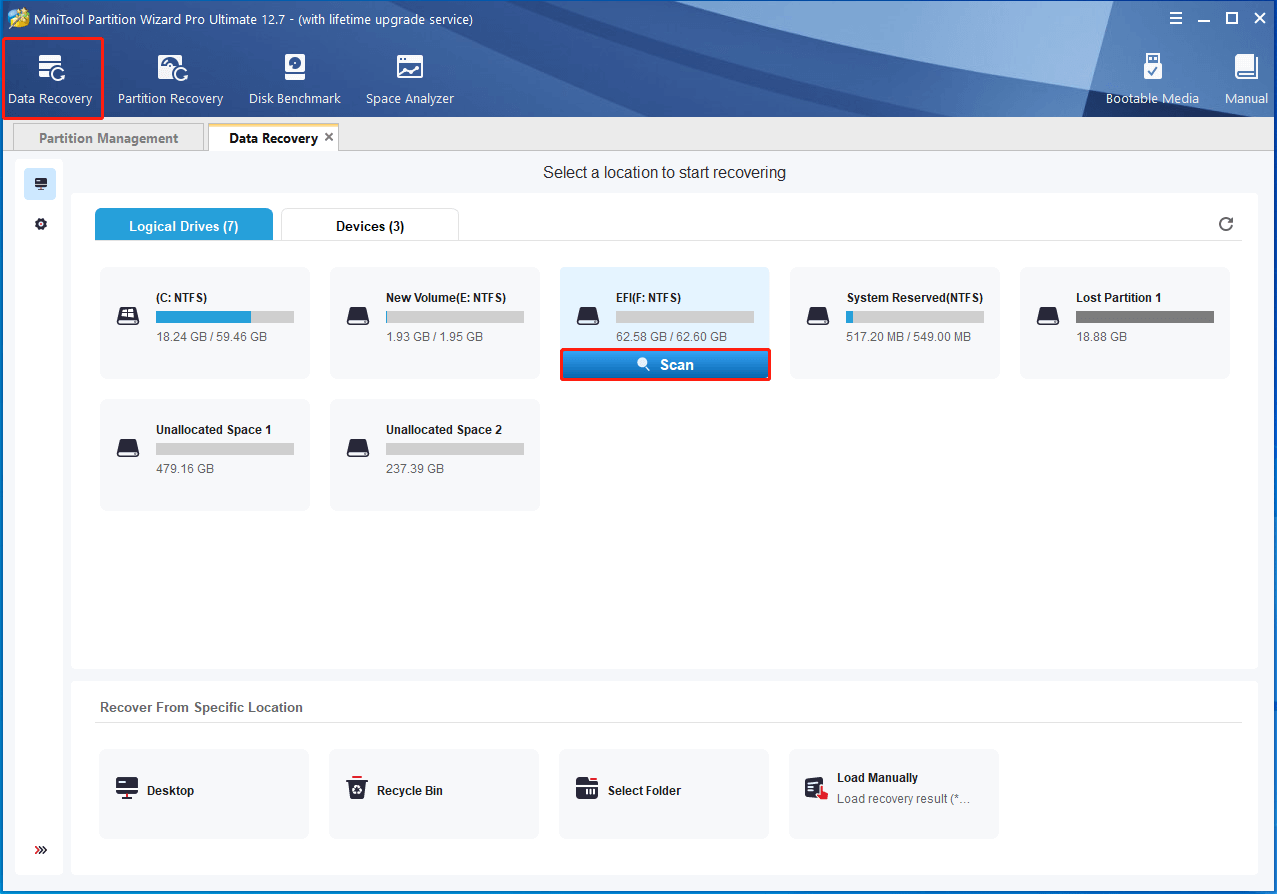Image resolution: width=1277 pixels, height=894 pixels.
Task: Select System Reserved NTFS partition
Action: (x=895, y=323)
